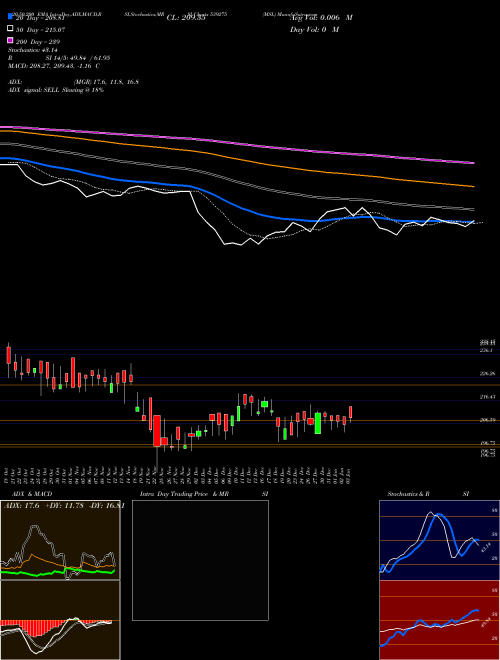Image resolution: width=500 pixels, height=660 pixels.
Task: Click the large green candlestick near 27 Dec
Action: (x=318, y=423)
